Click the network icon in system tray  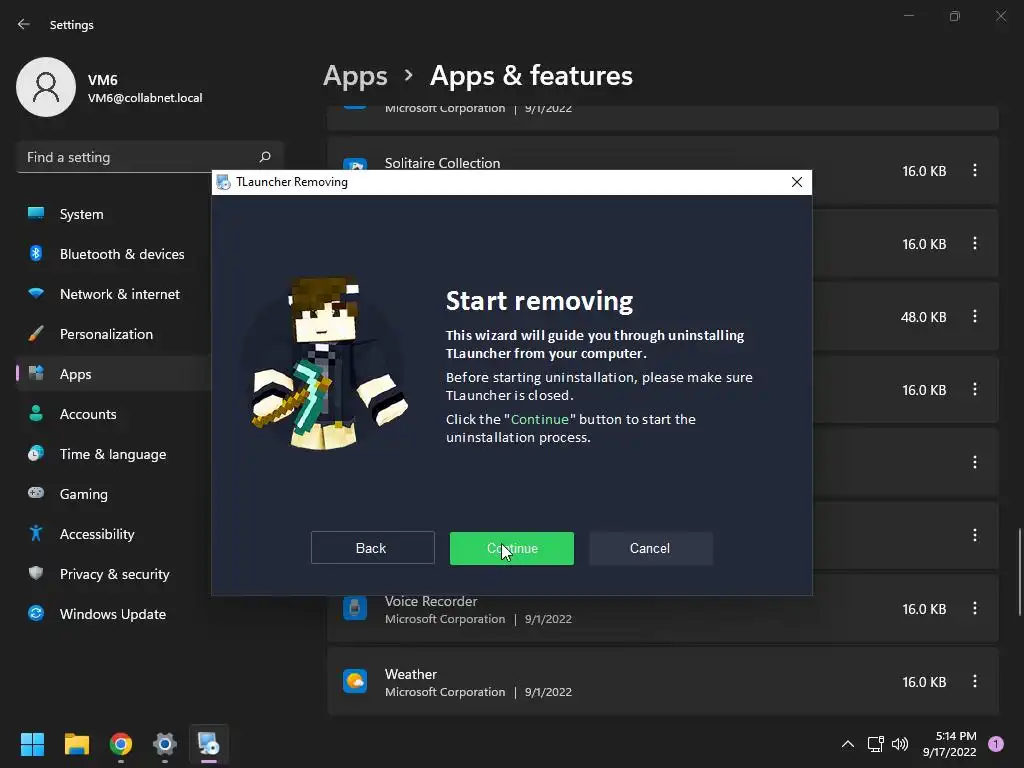click(876, 744)
